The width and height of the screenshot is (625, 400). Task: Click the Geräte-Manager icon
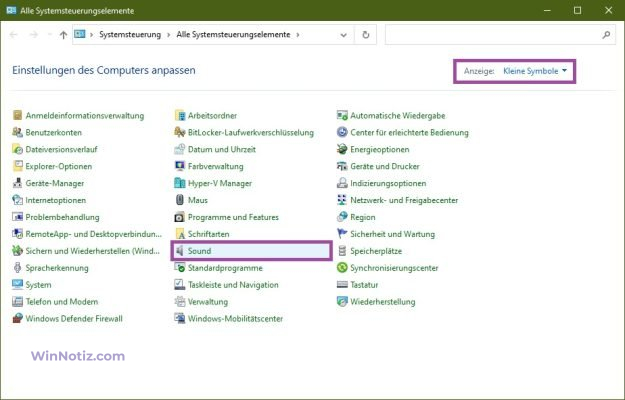click(x=18, y=183)
